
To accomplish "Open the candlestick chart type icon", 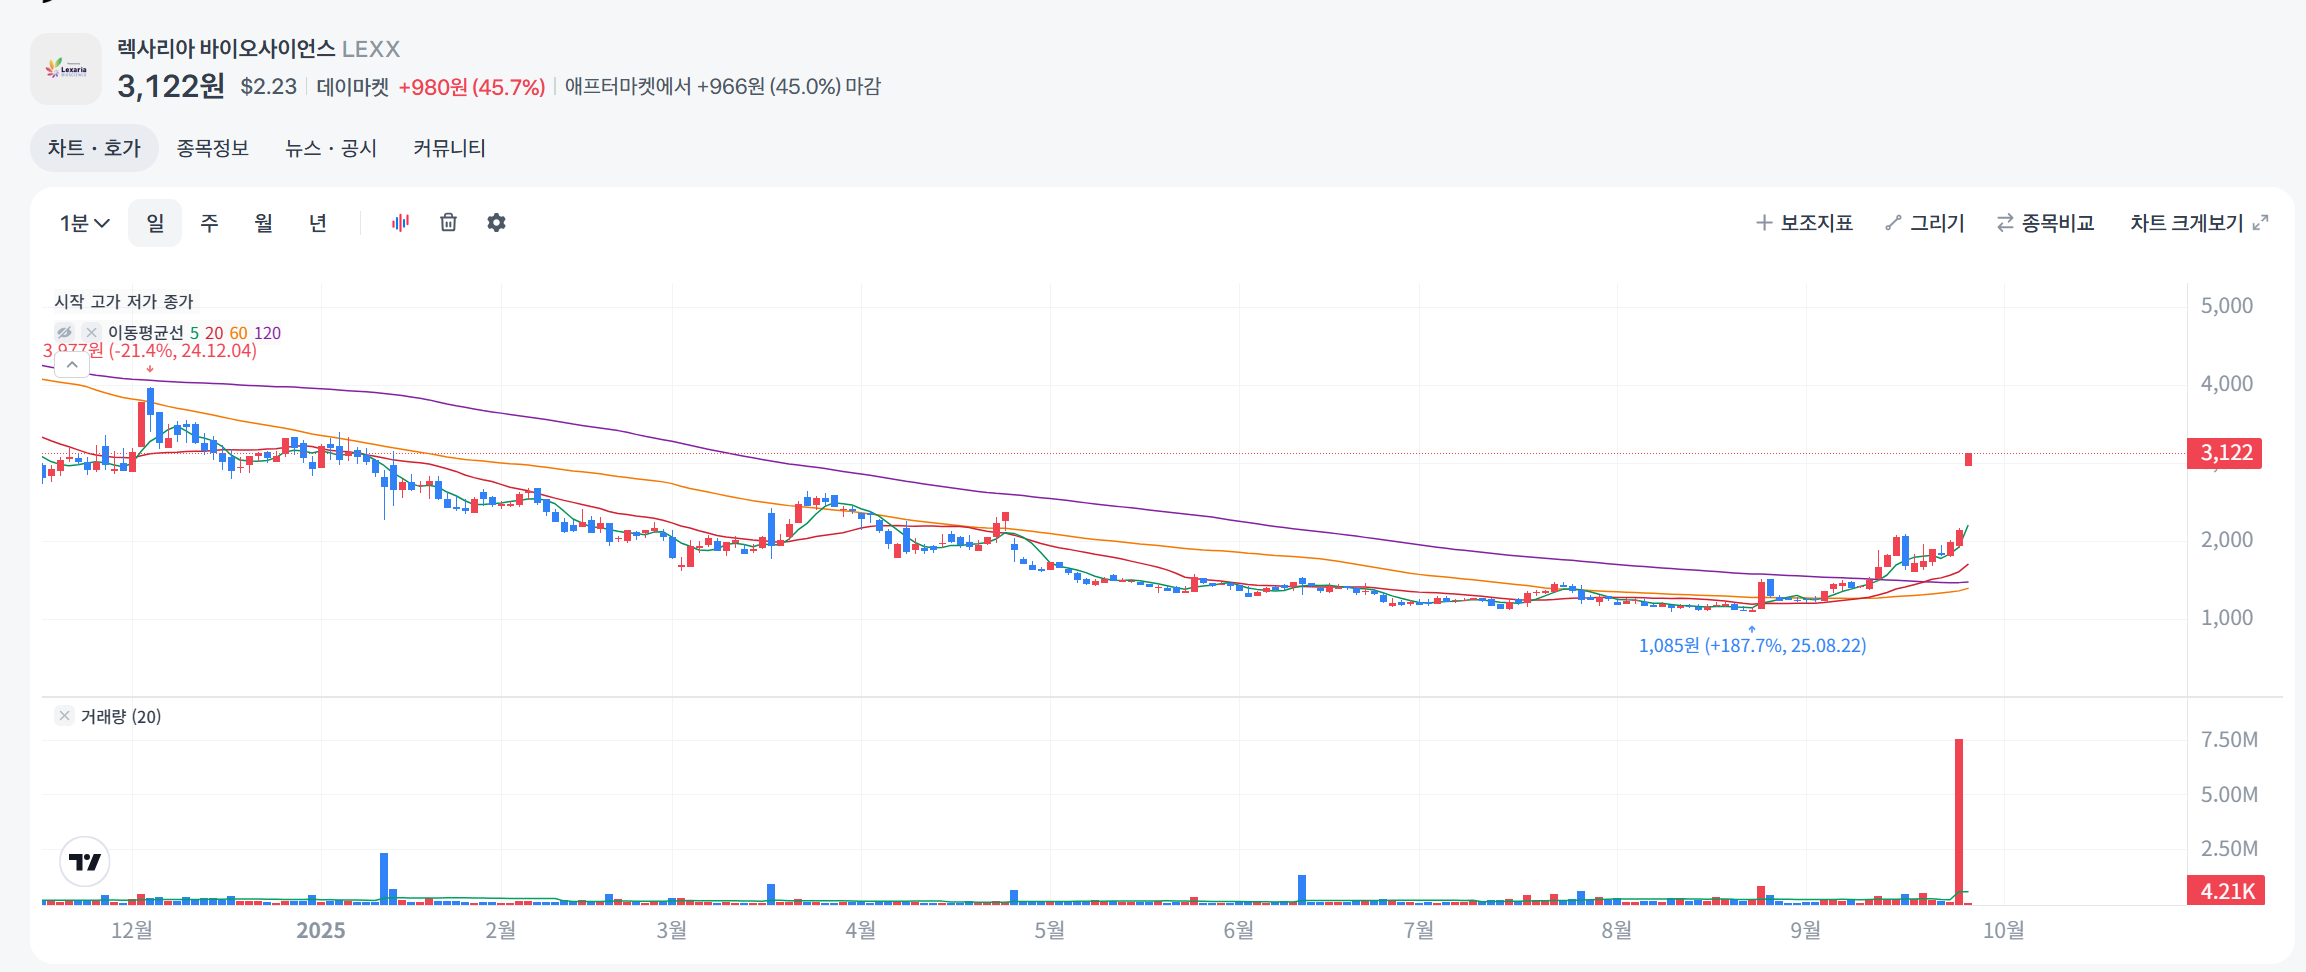I will point(401,223).
